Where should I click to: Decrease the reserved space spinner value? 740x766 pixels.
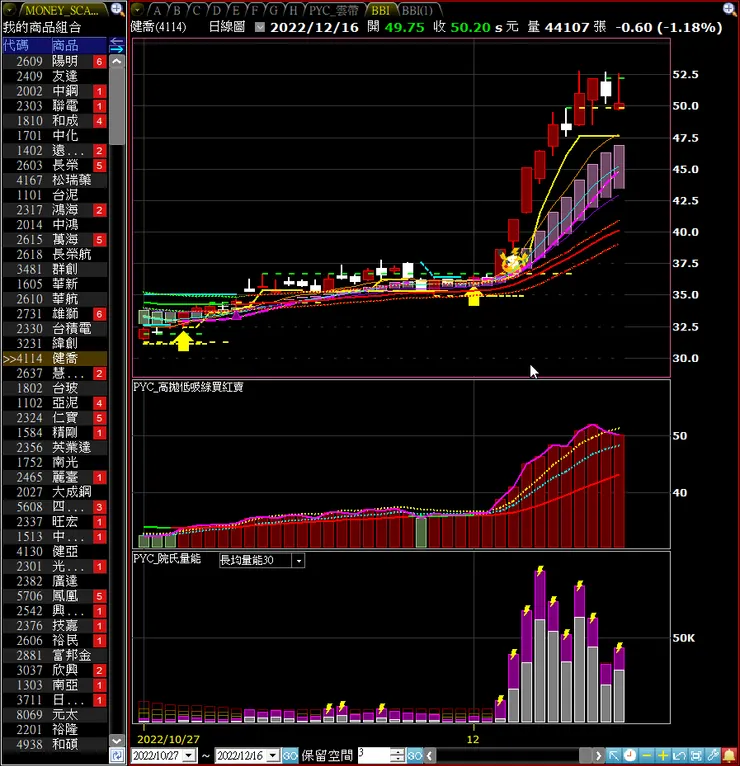[x=399, y=759]
